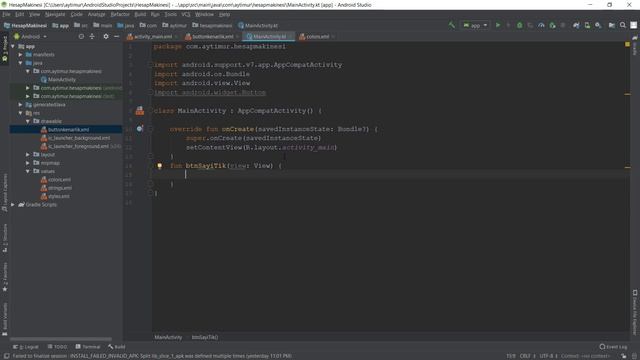640x360 pixels.
Task: Open the profiler gauge icon
Action: [541, 25]
